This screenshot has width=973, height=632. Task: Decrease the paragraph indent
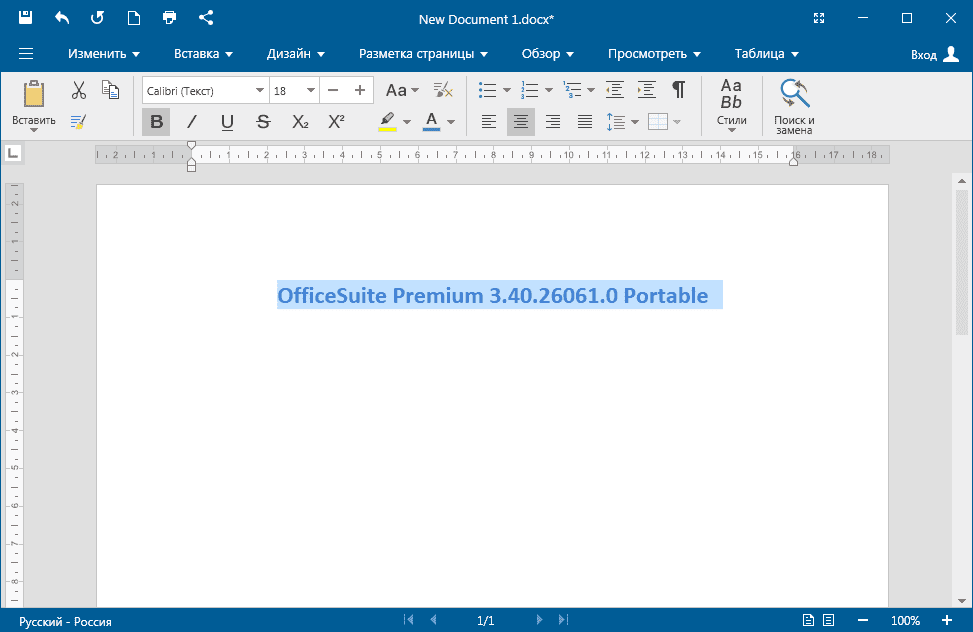[614, 90]
